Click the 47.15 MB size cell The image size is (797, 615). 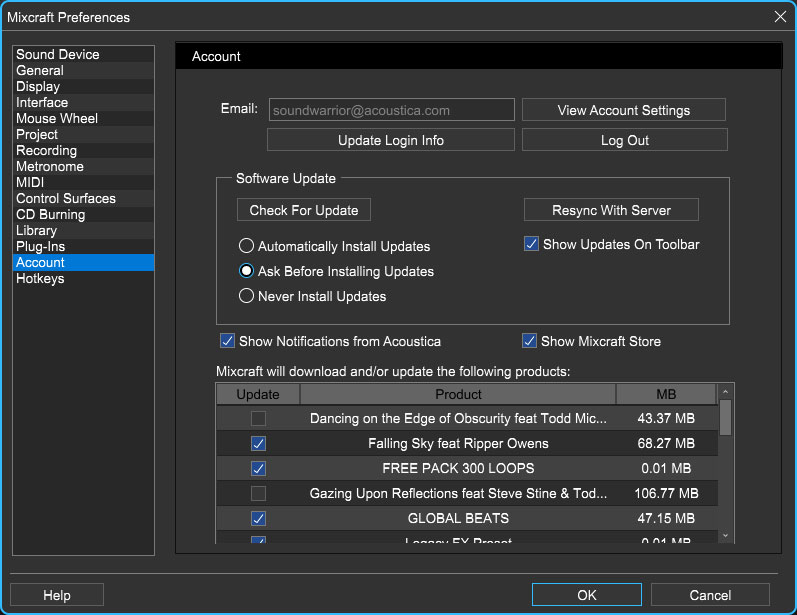[666, 518]
